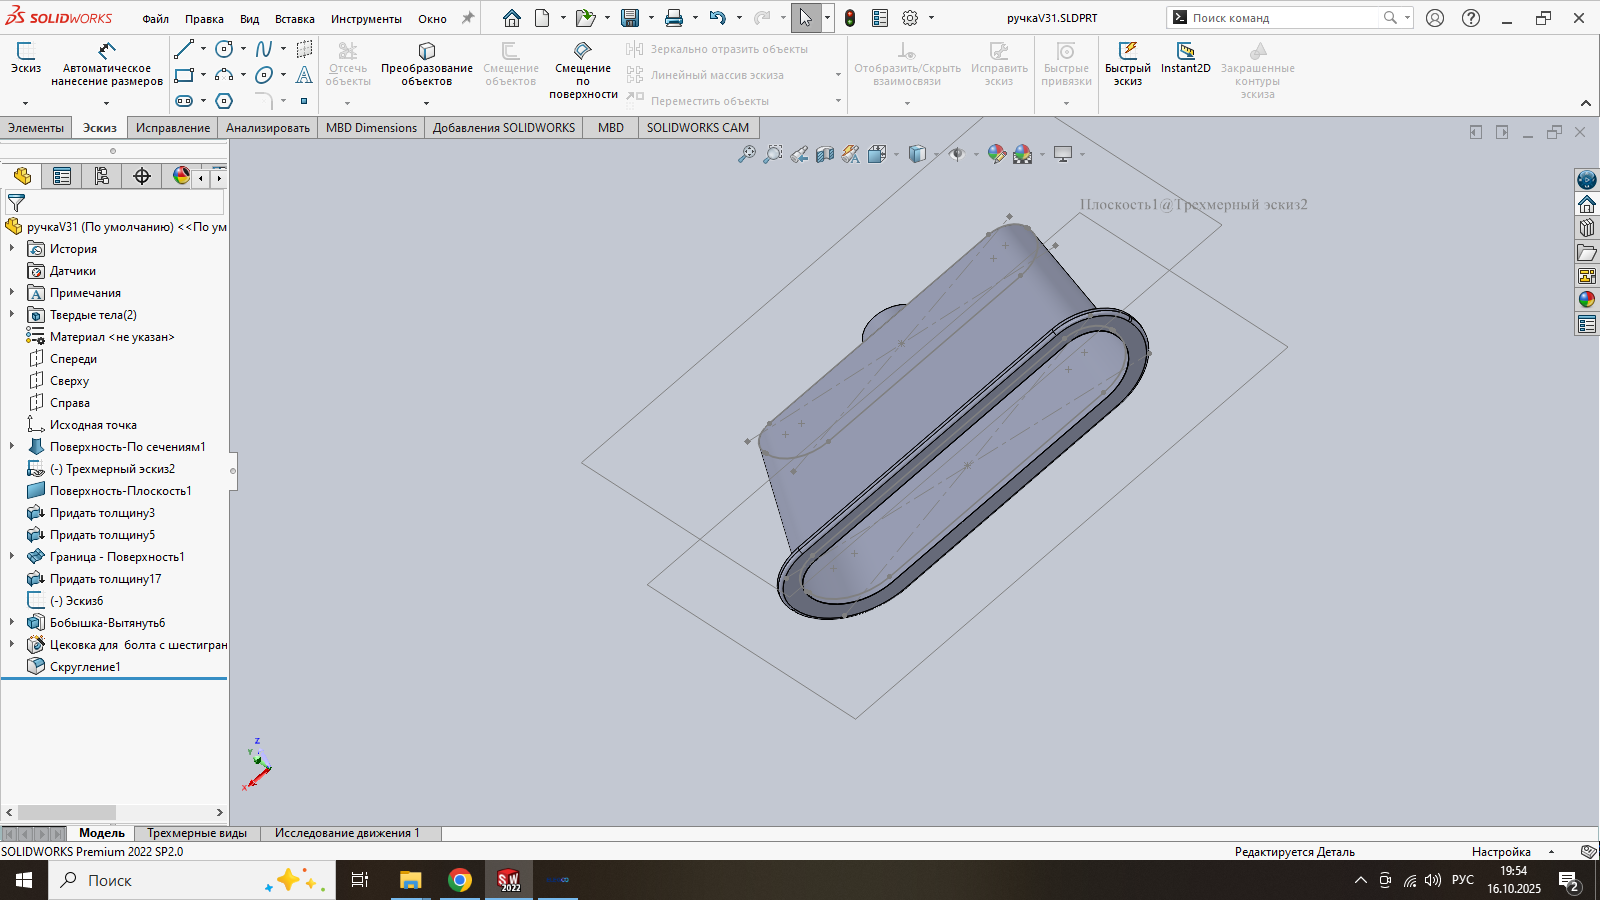Viewport: 1600px width, 900px height.
Task: Open the Edit Appearance color ball
Action: tap(996, 154)
